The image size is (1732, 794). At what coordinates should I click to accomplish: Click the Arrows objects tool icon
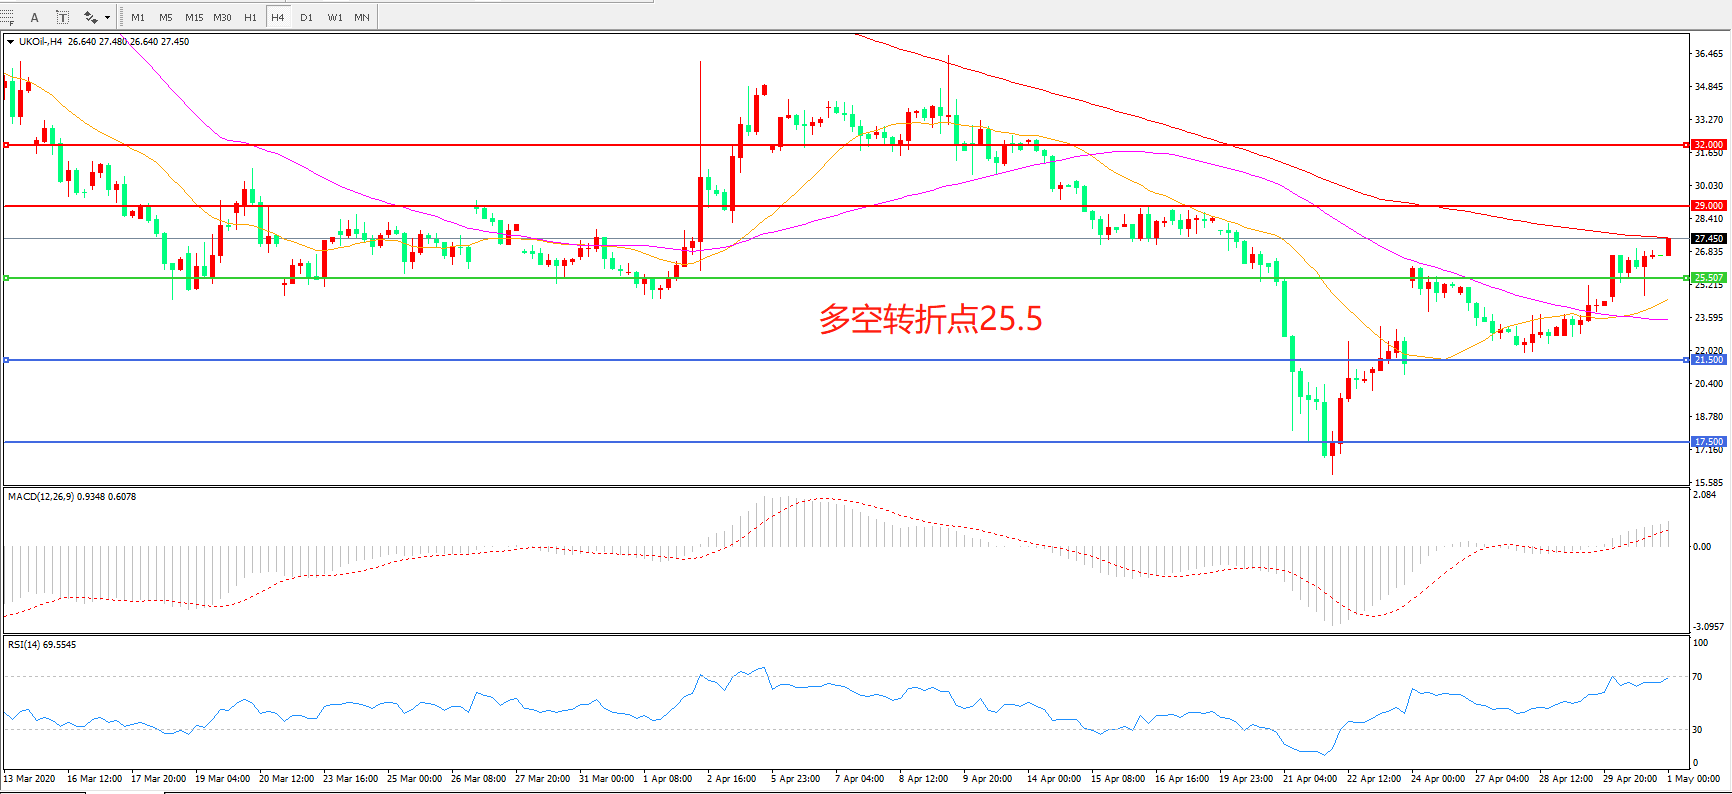tap(90, 17)
